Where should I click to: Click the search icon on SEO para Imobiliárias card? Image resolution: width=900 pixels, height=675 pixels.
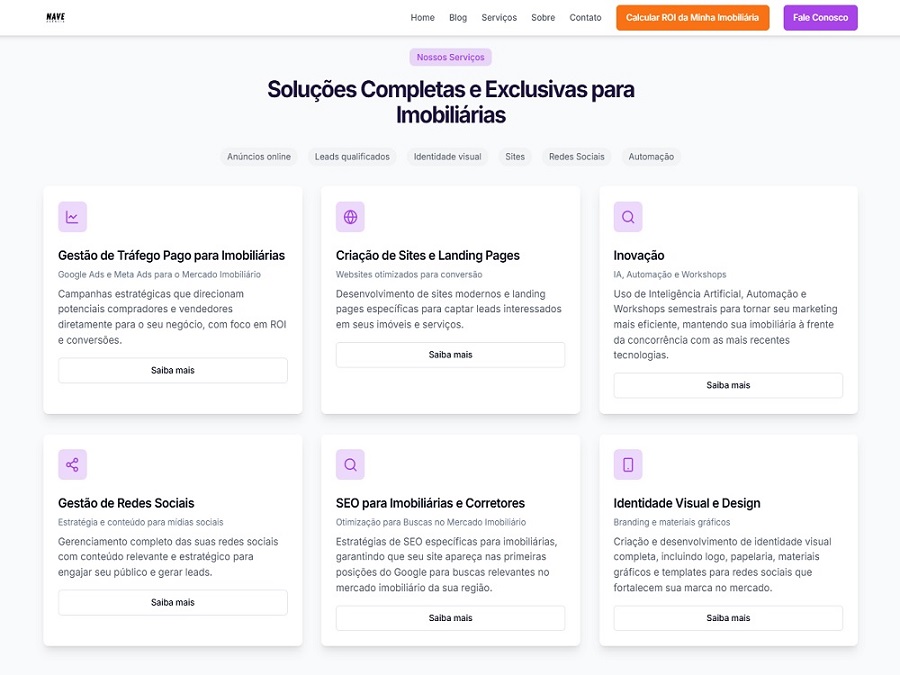click(x=350, y=465)
